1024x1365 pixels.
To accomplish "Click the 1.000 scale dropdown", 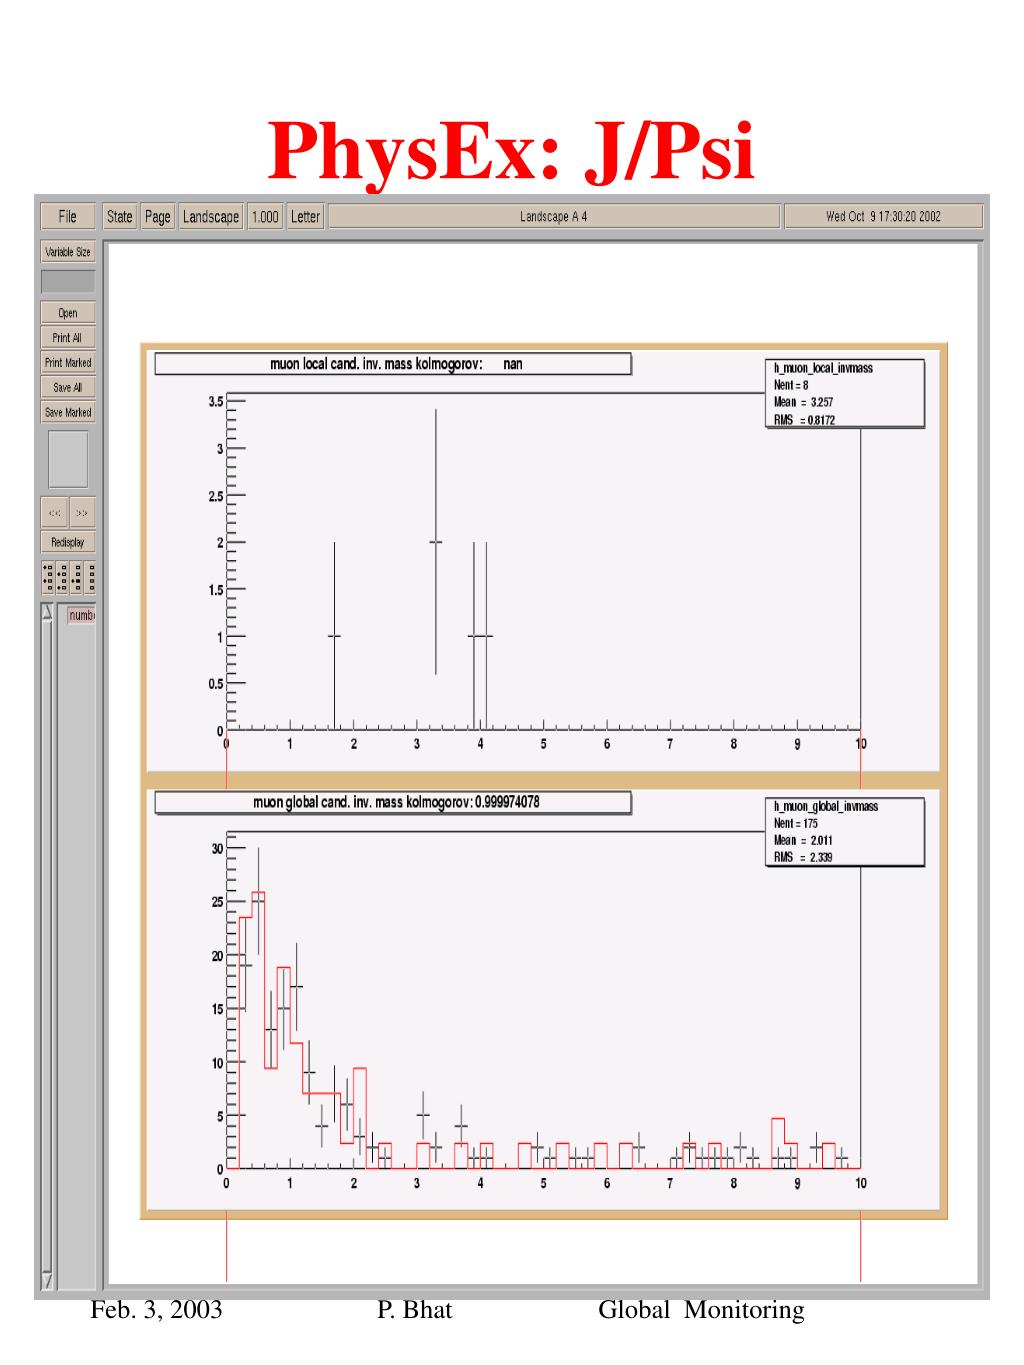I will click(x=265, y=216).
